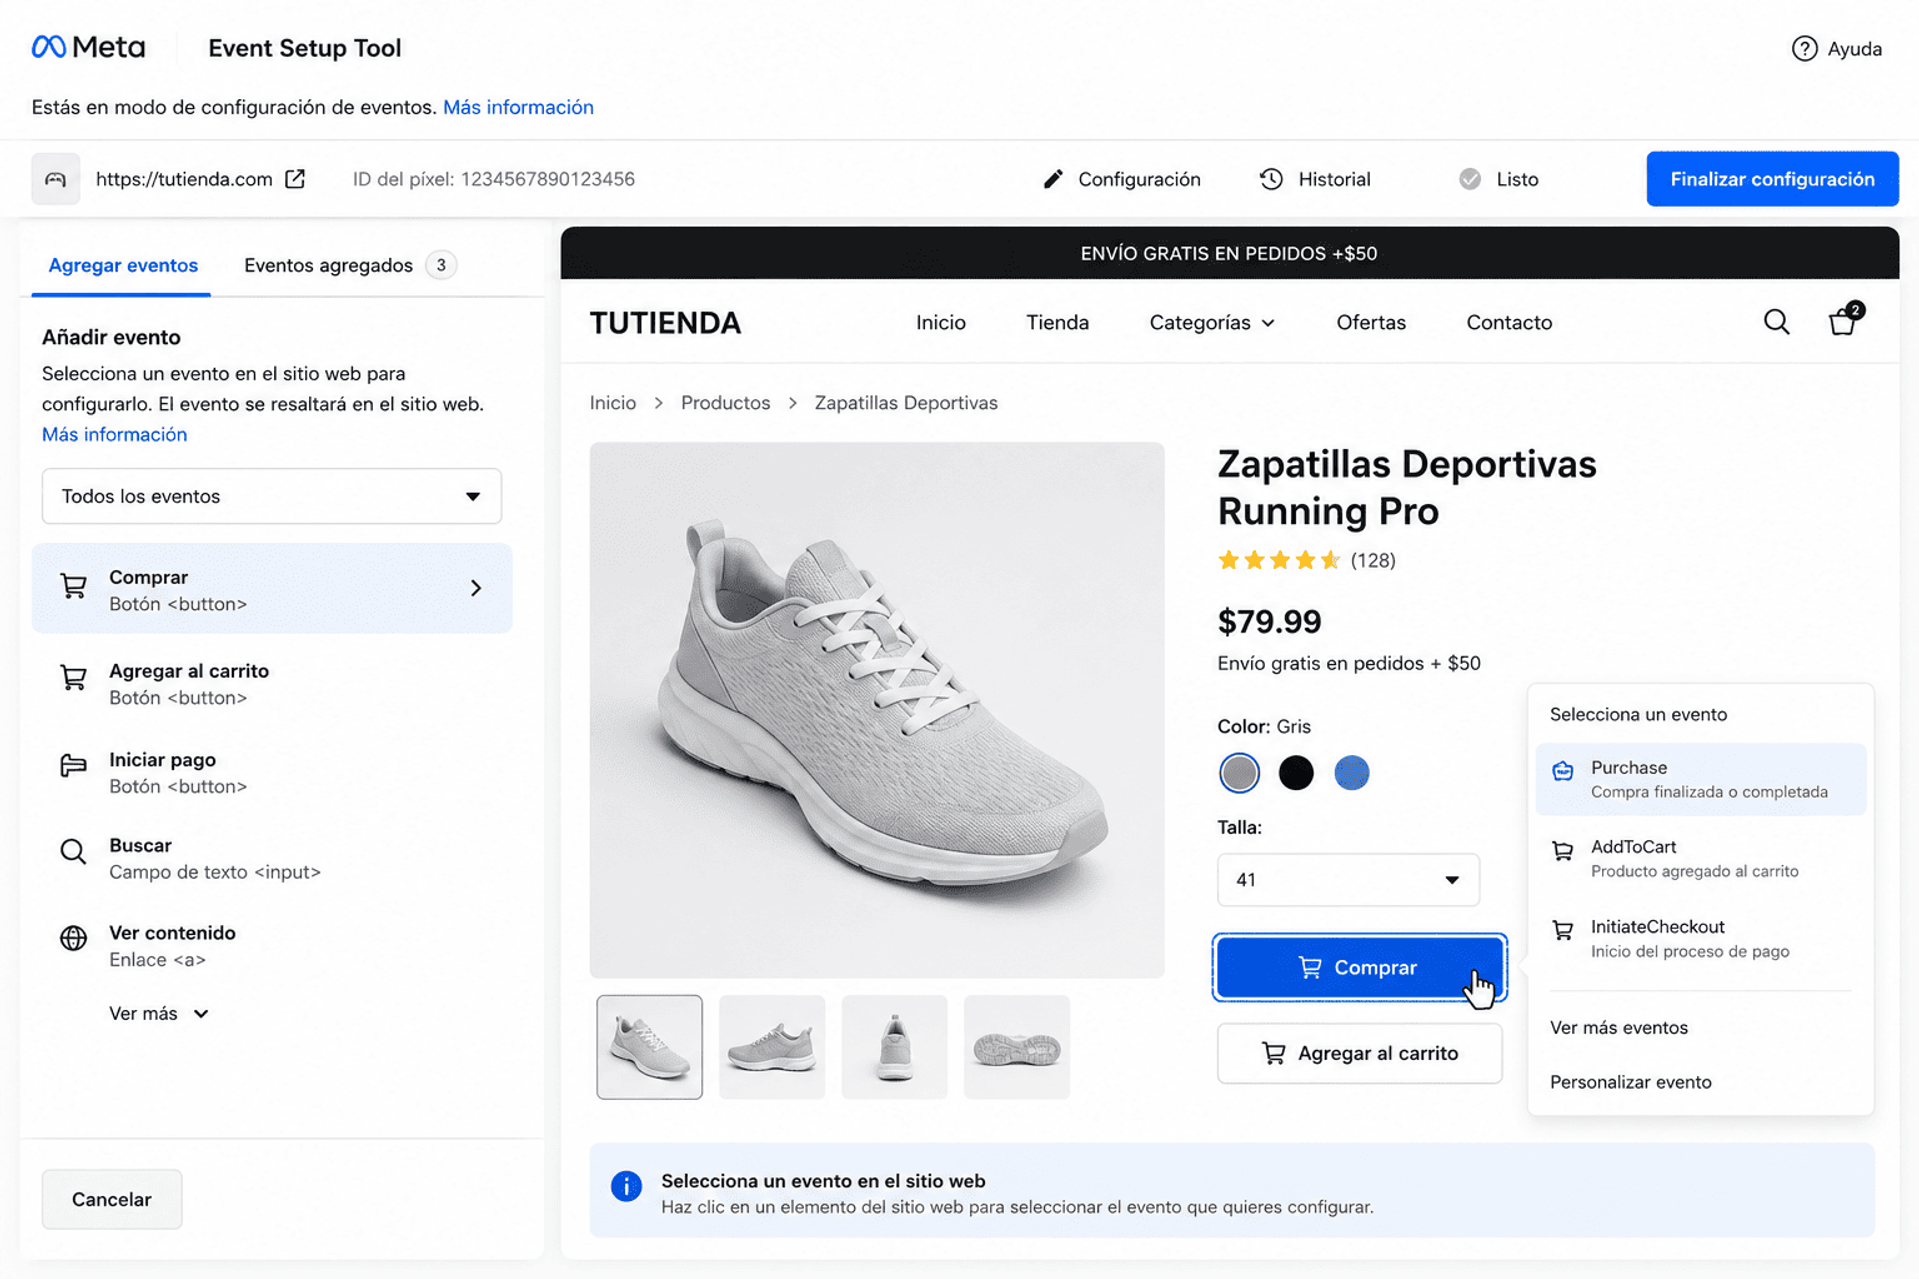This screenshot has width=1919, height=1279.
Task: Open the shopping bag cart icon
Action: tap(1844, 320)
